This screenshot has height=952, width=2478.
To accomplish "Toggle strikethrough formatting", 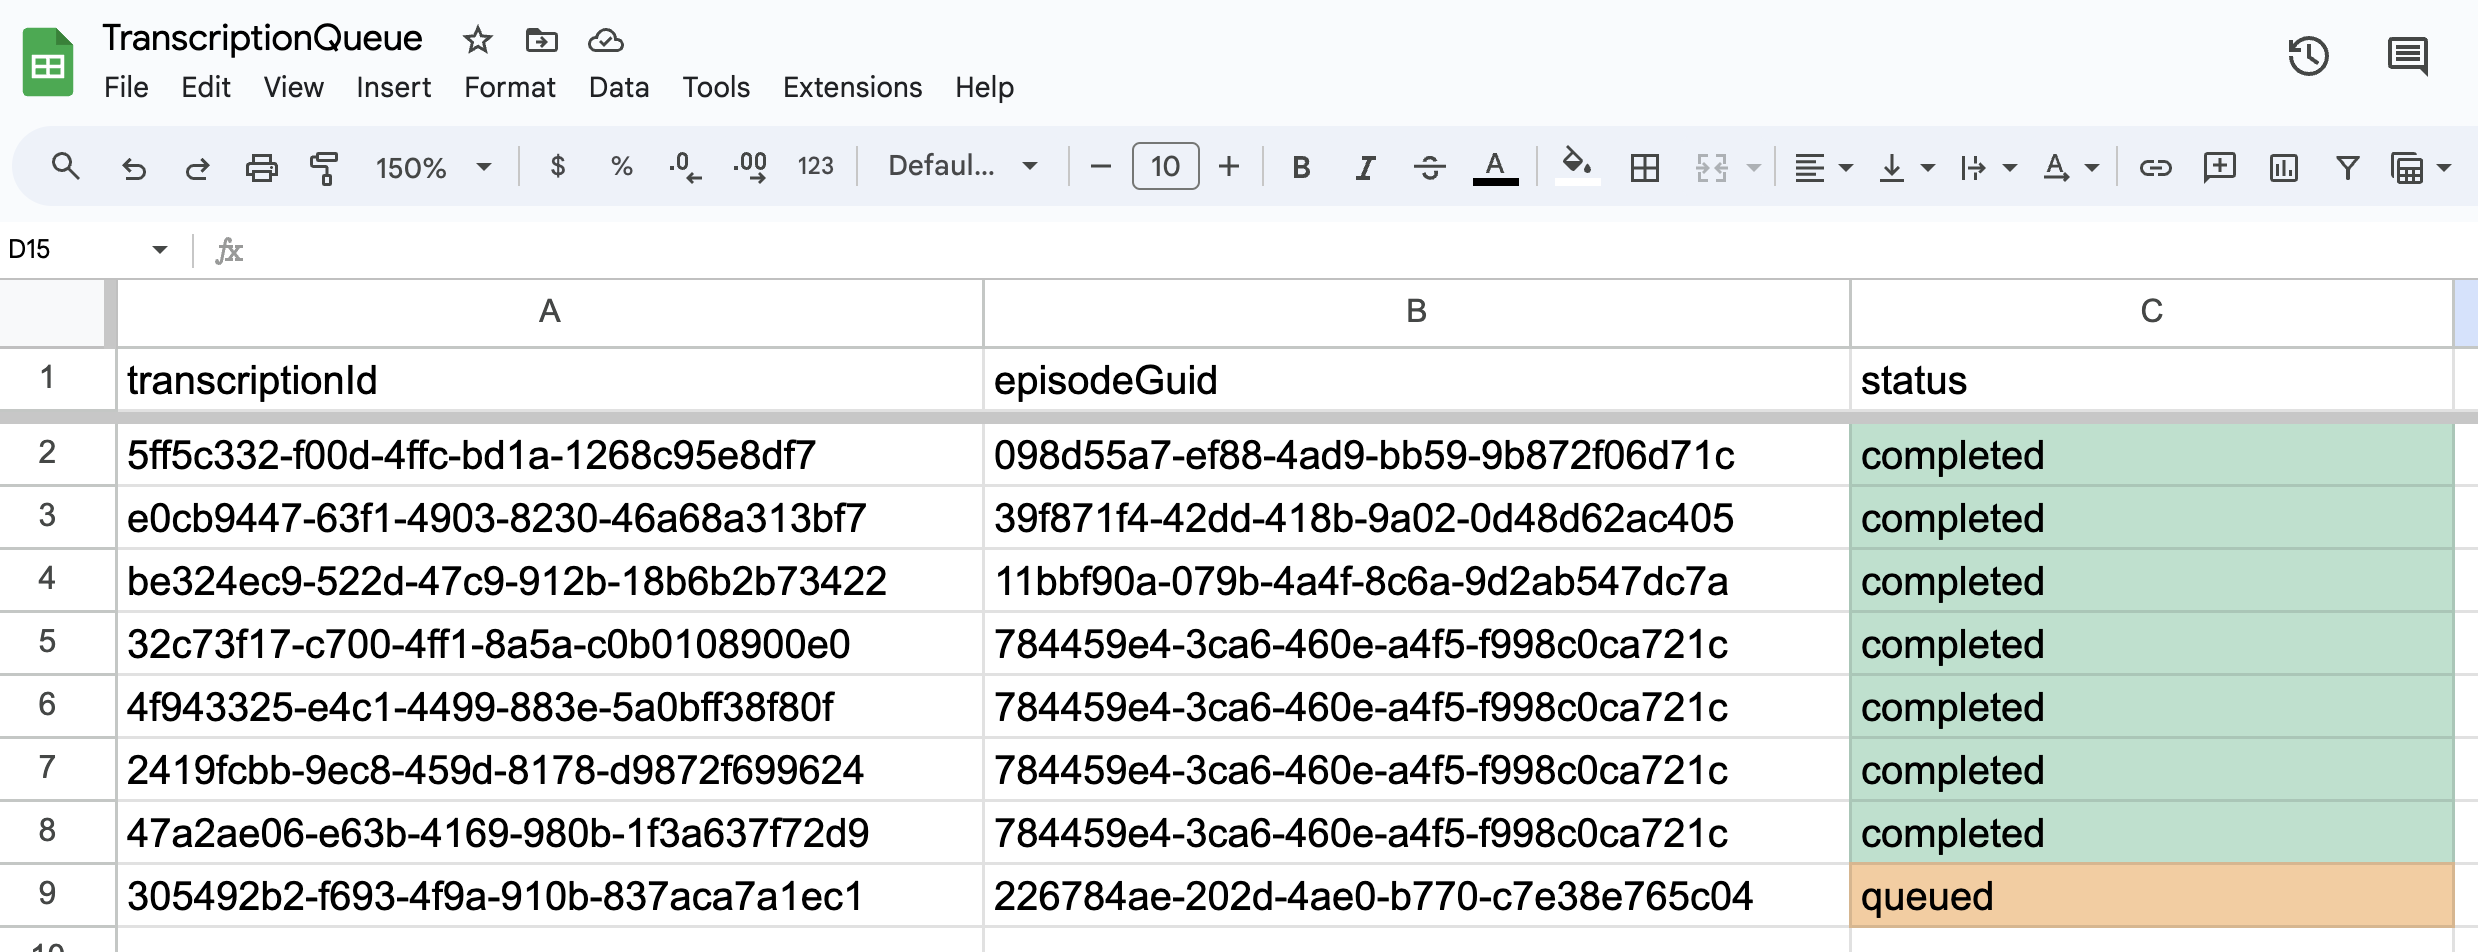I will click(x=1429, y=167).
